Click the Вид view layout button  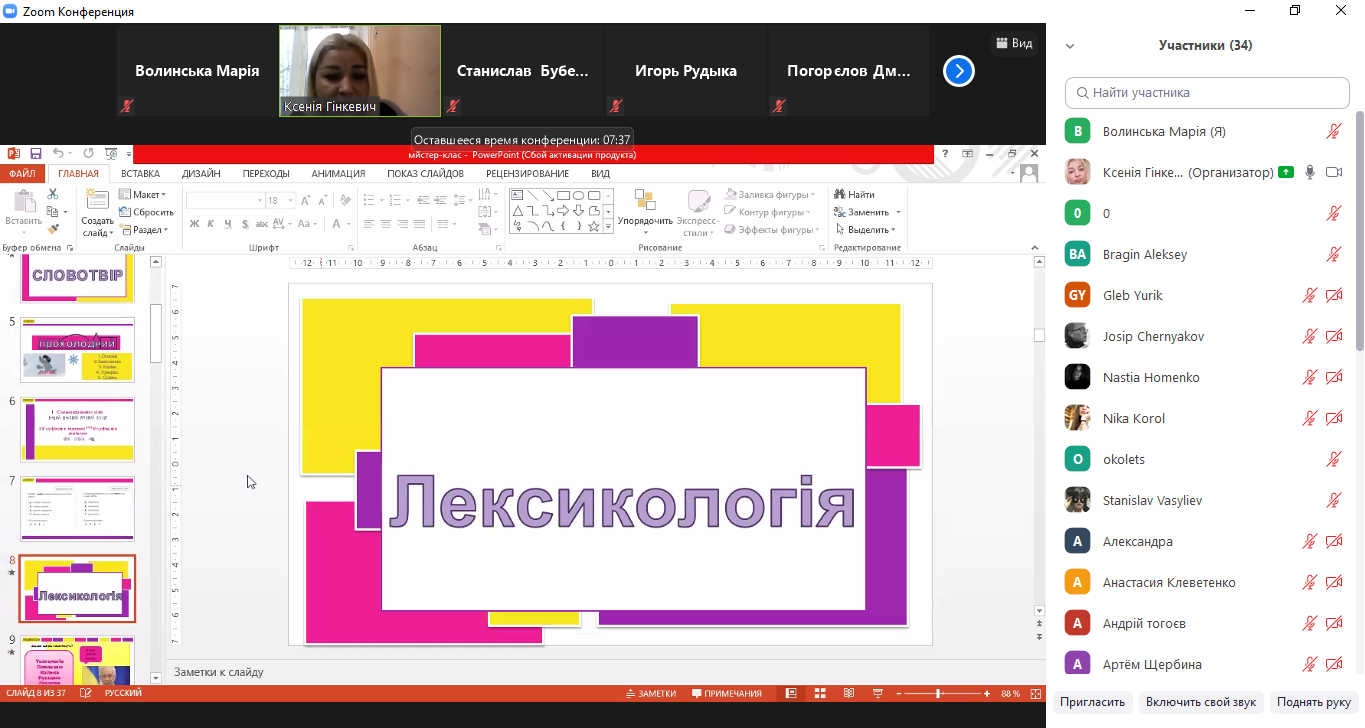coord(1013,43)
